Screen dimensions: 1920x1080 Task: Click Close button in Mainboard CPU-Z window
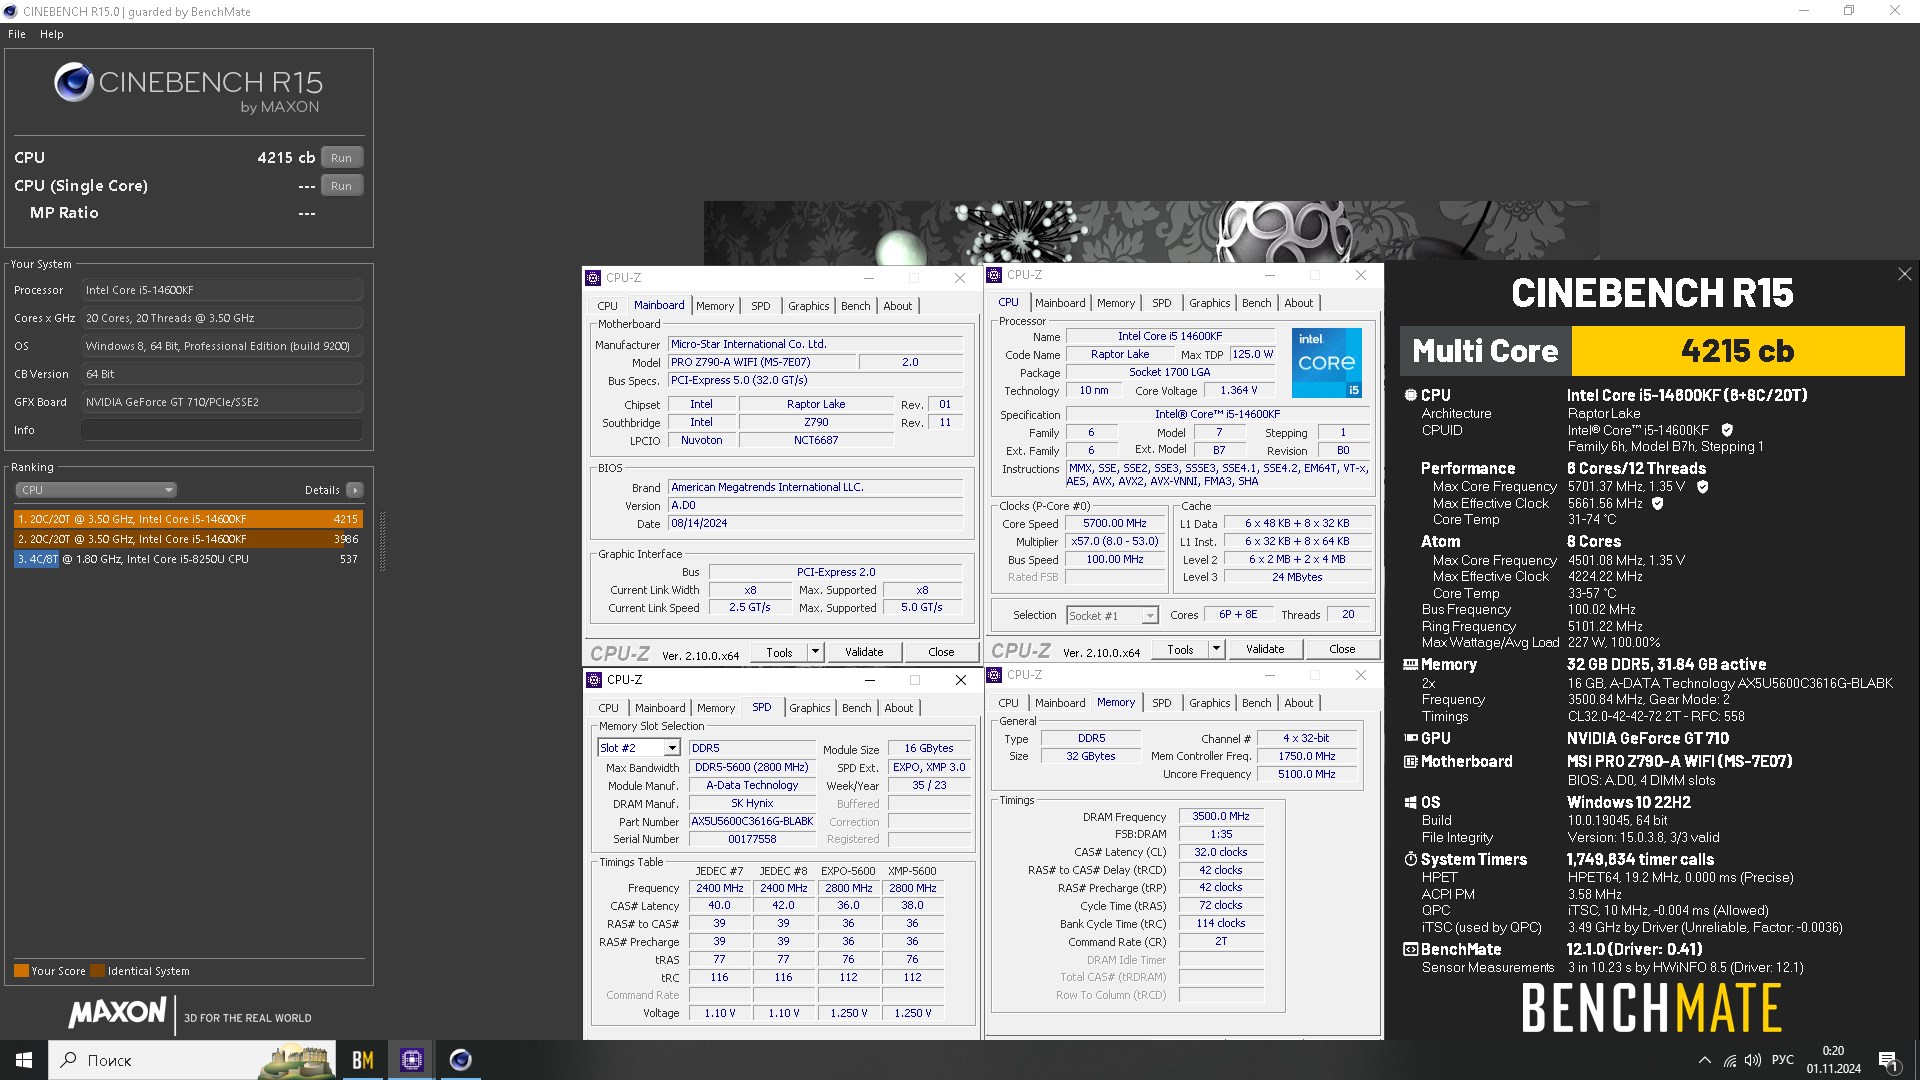(941, 652)
